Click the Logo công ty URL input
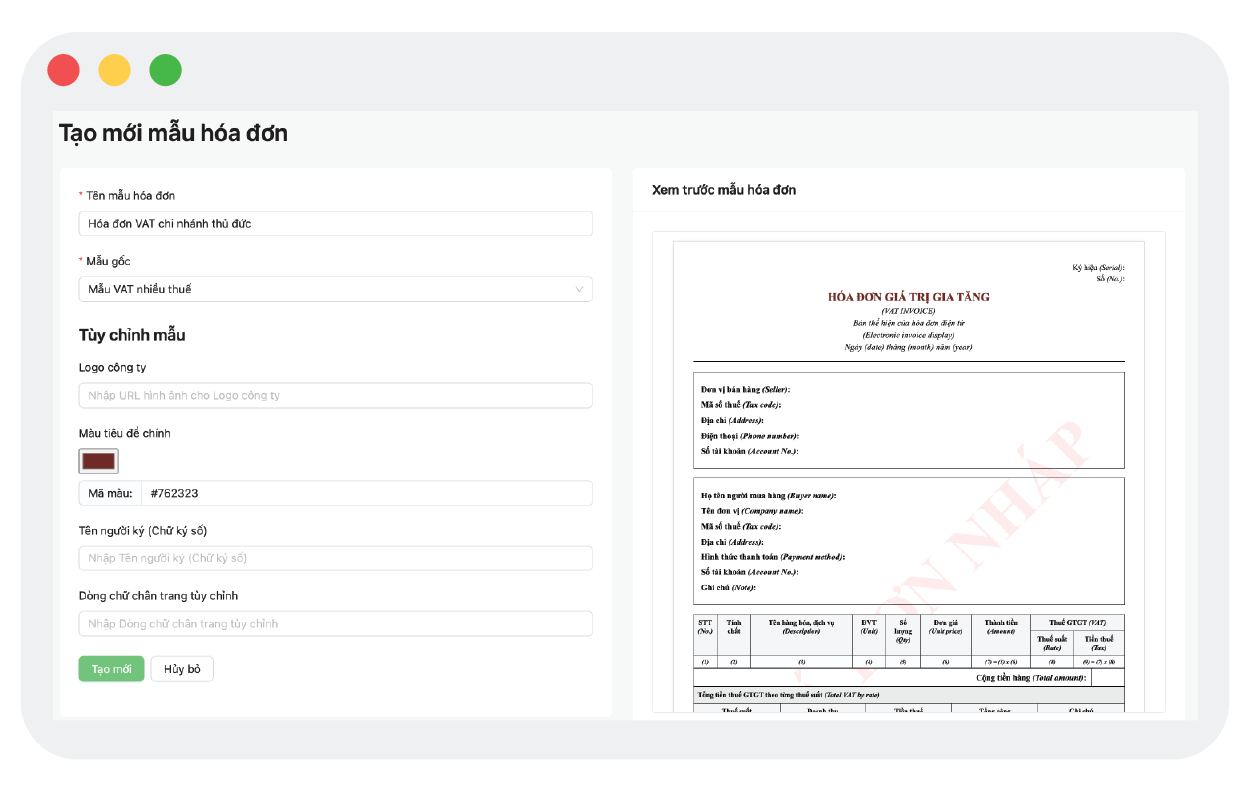Viewport: 1250px width, 792px height. point(335,395)
